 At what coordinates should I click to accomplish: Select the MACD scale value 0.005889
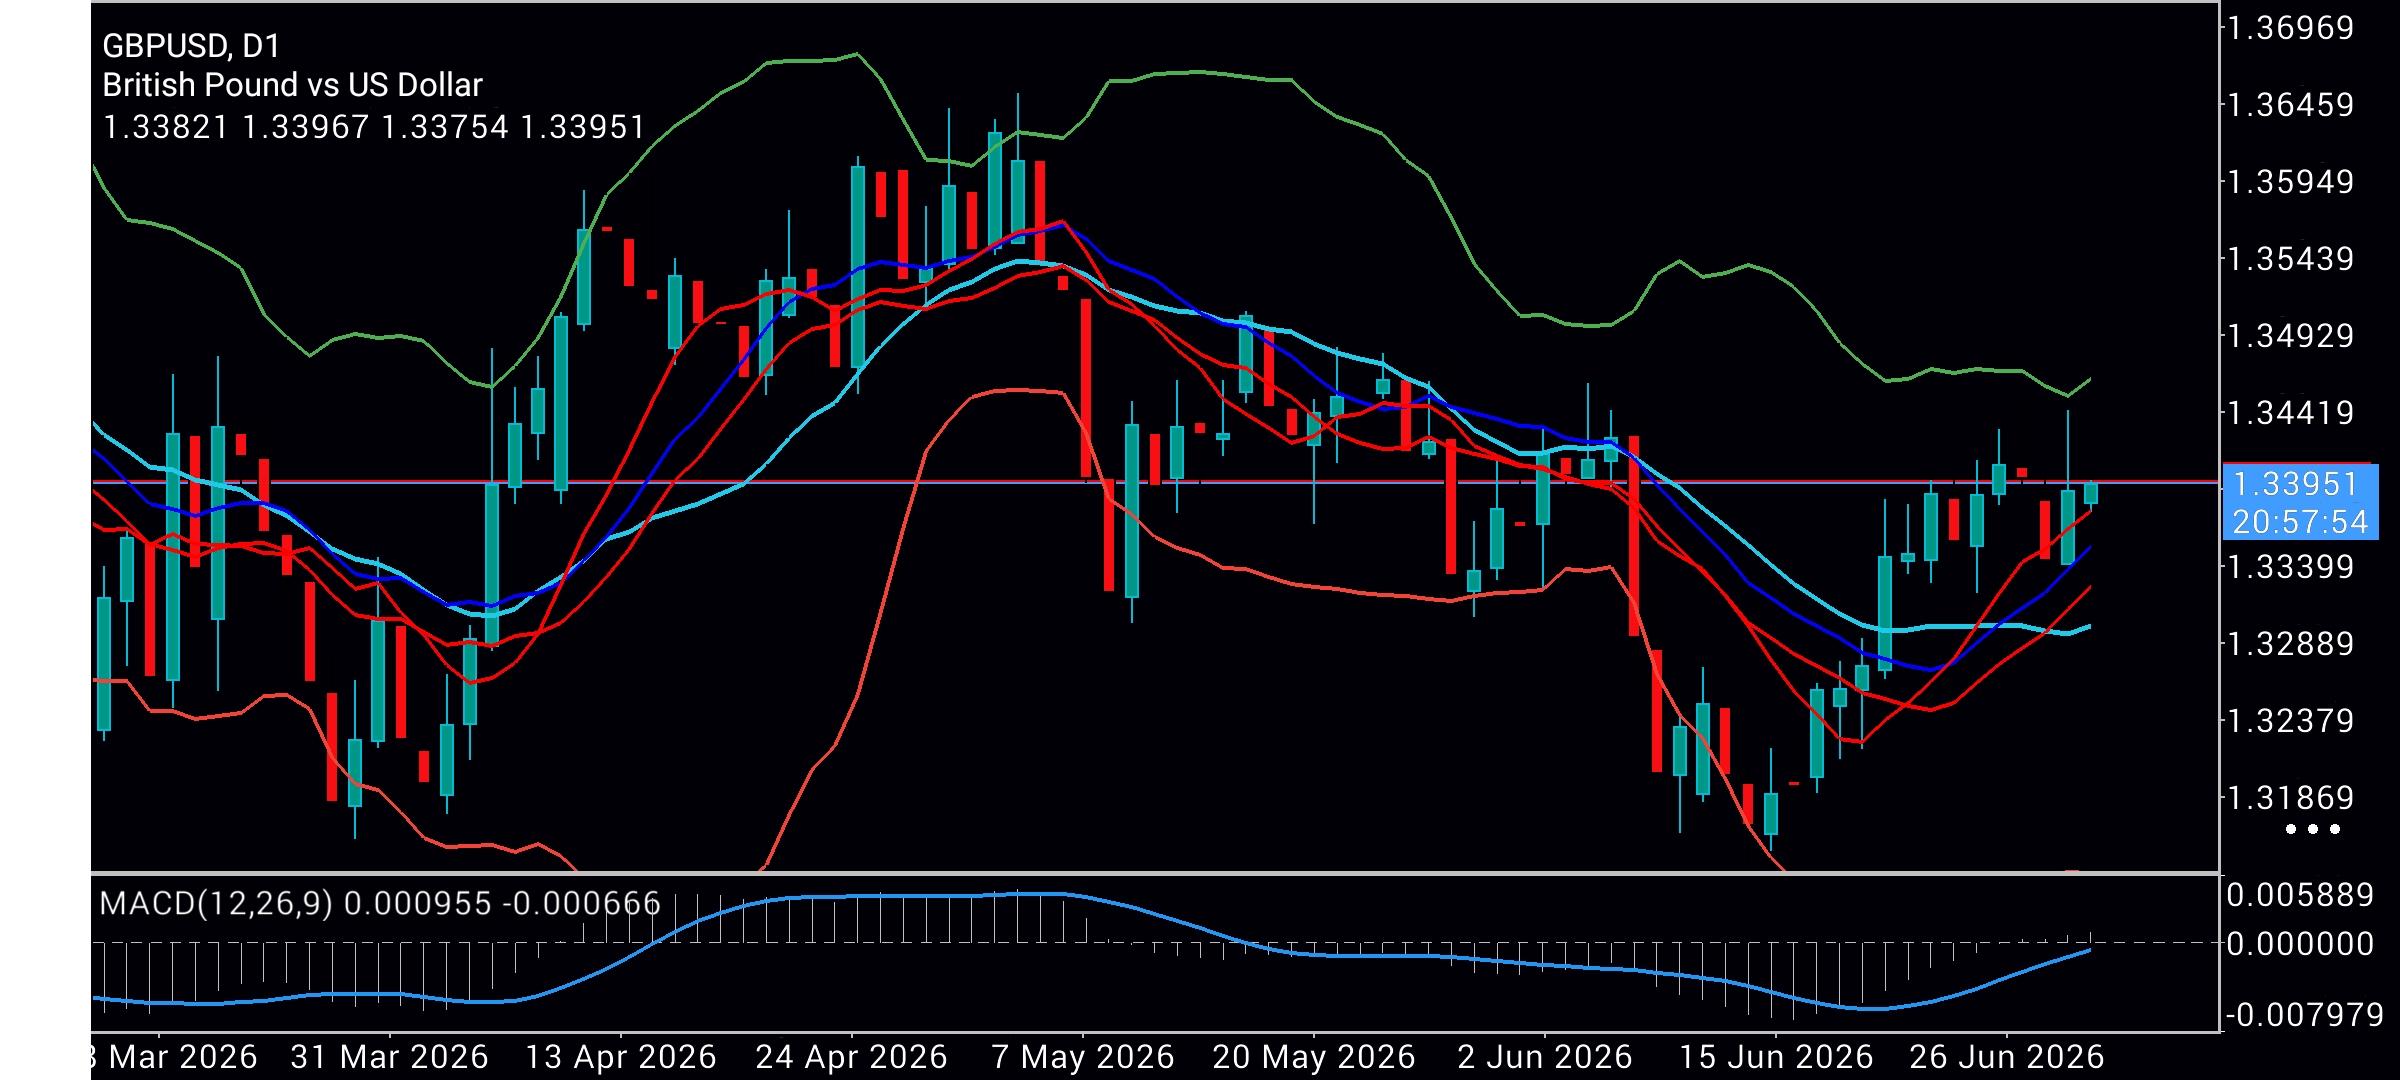tap(2300, 895)
